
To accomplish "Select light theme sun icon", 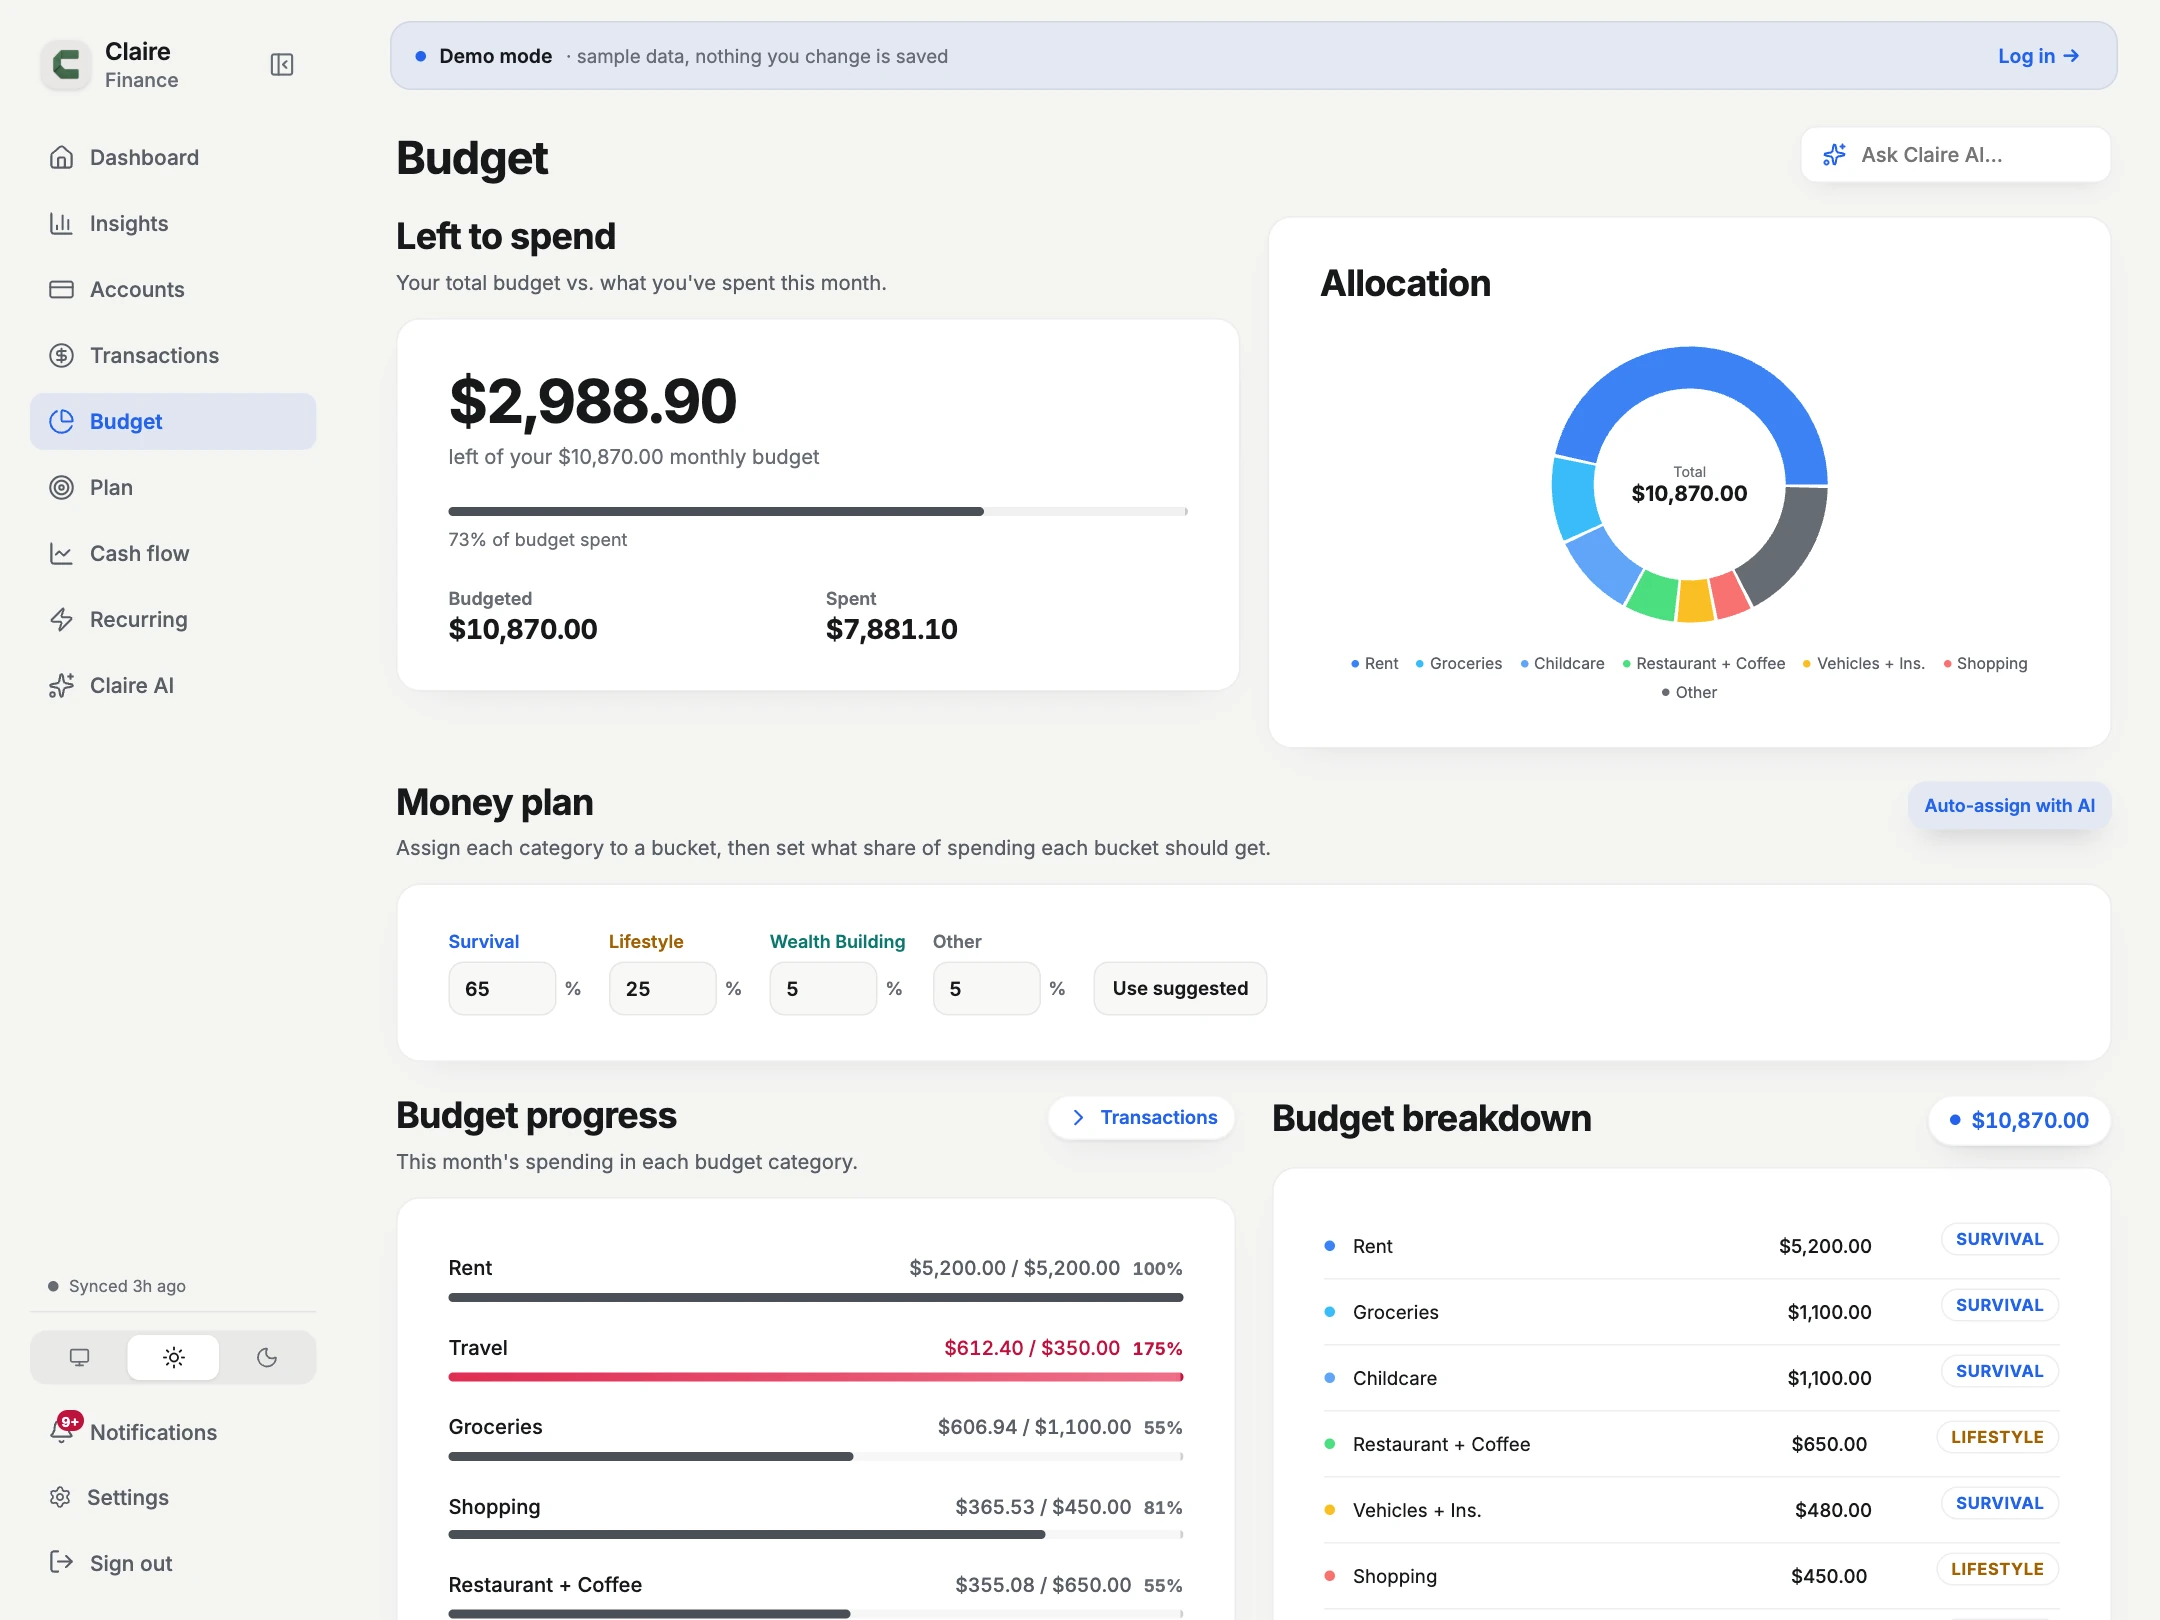I will pos(174,1357).
